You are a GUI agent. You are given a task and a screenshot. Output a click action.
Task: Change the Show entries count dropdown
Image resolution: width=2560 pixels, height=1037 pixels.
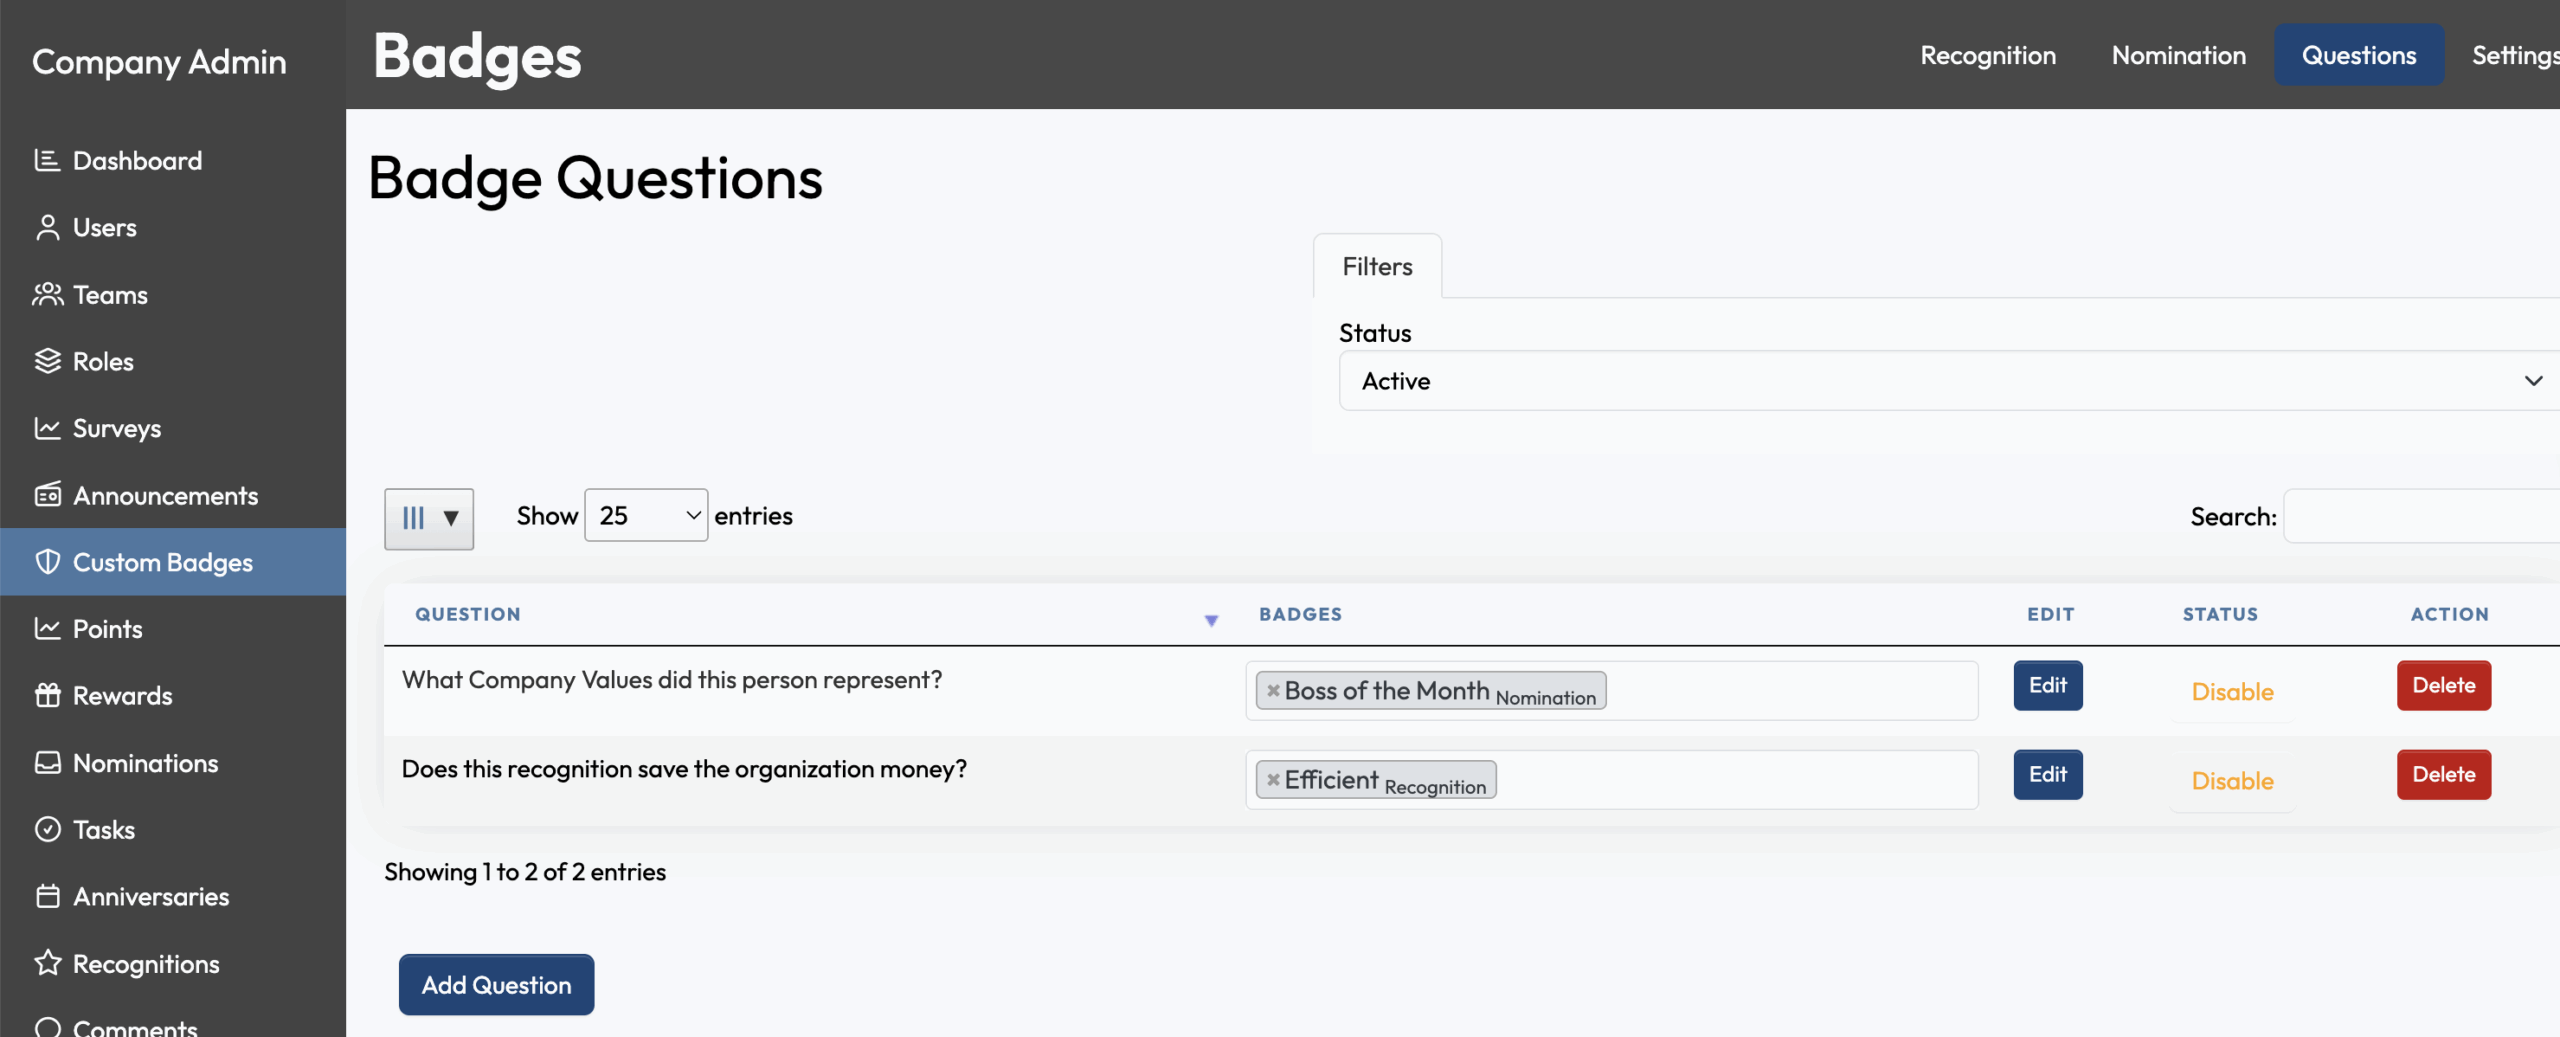[x=645, y=515]
